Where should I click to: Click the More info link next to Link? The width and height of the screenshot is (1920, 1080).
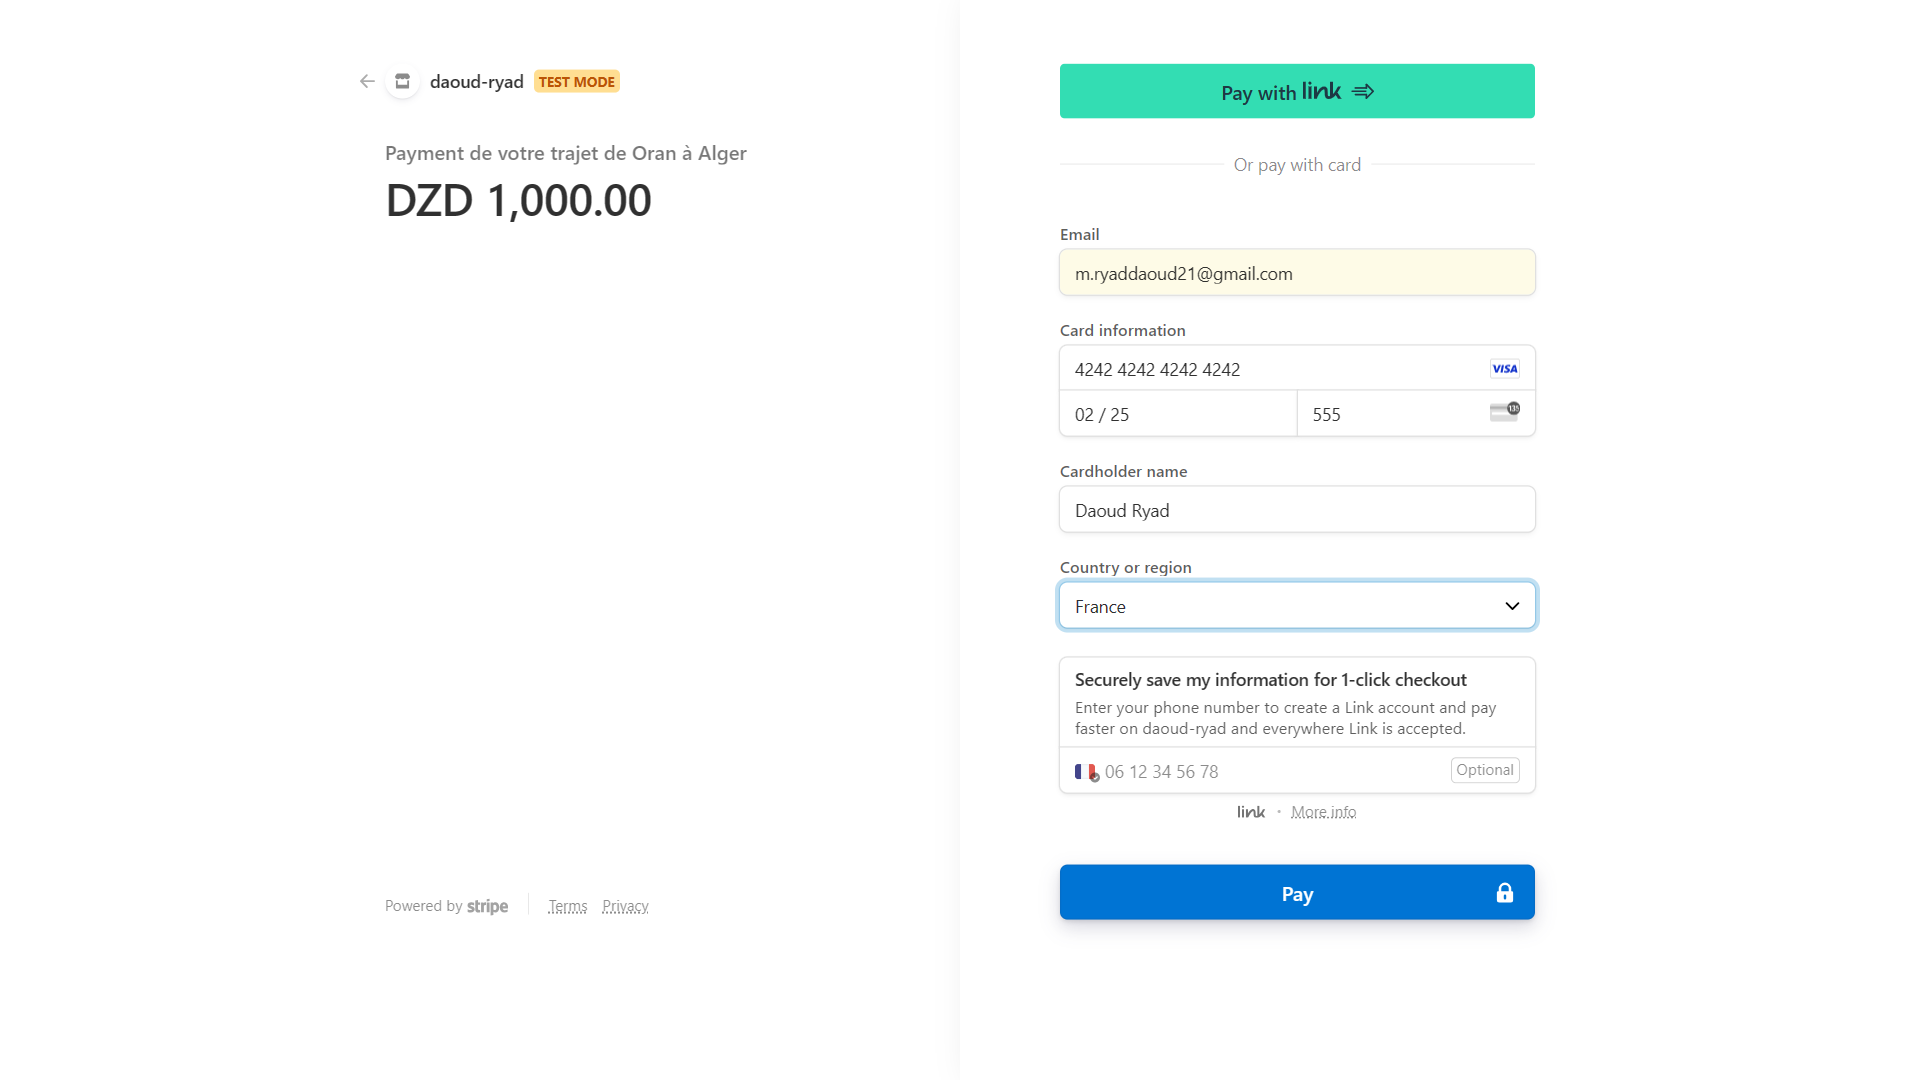pos(1324,812)
